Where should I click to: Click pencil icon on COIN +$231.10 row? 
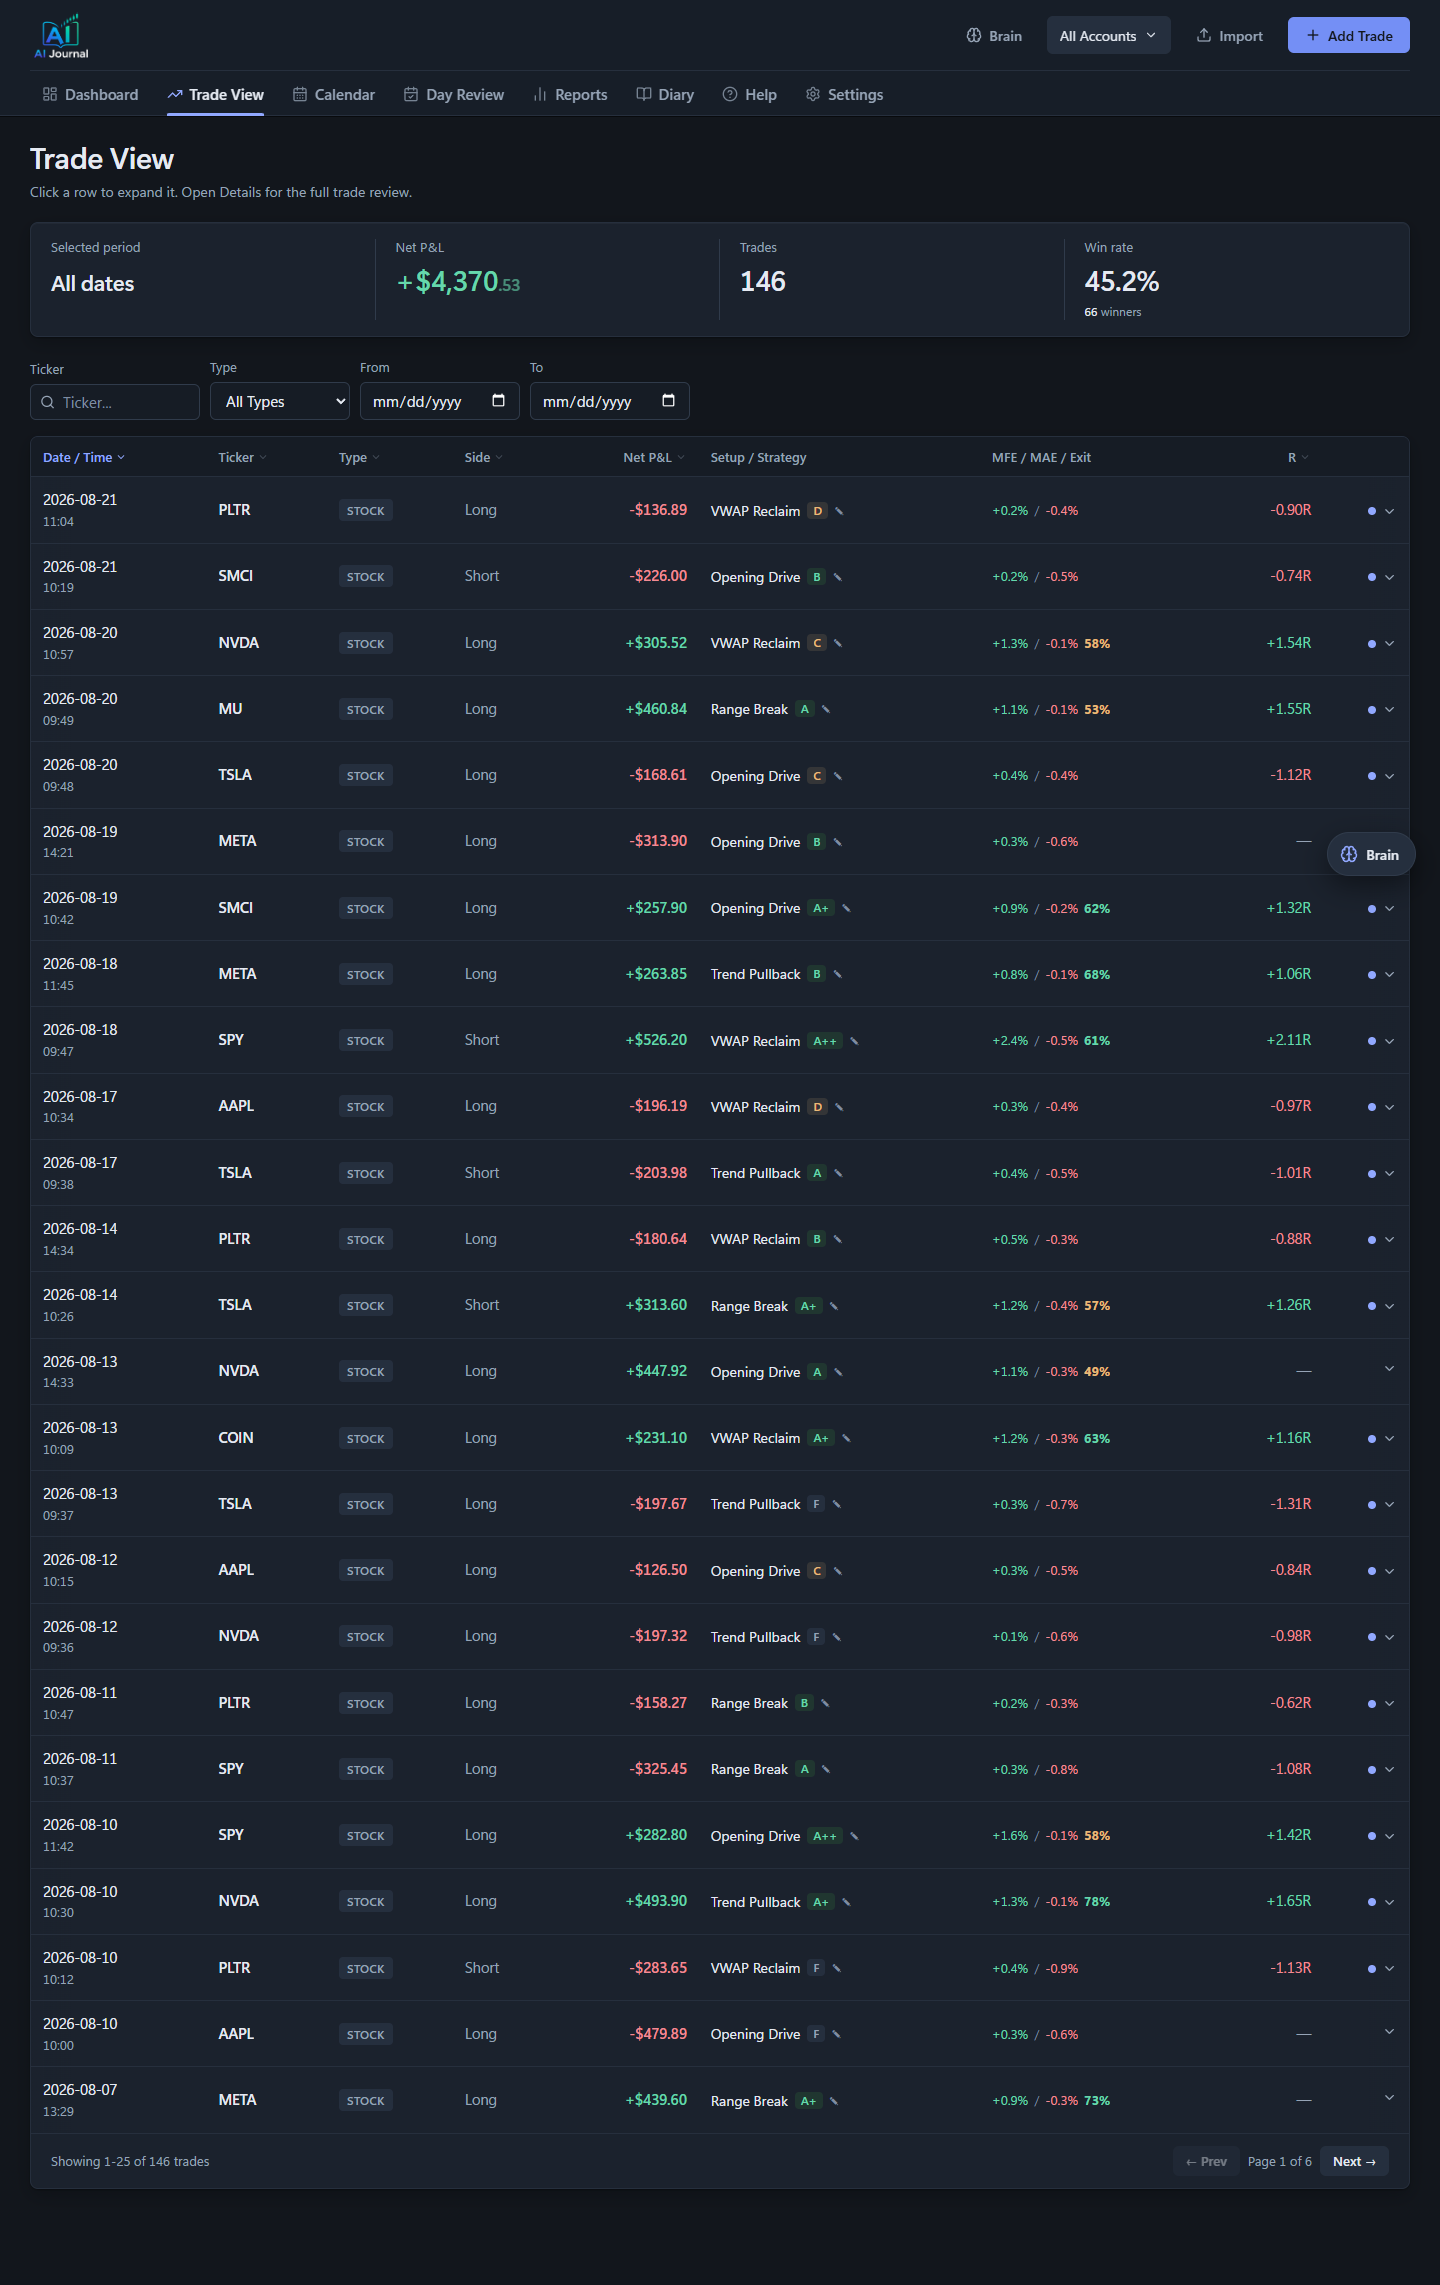click(846, 1438)
